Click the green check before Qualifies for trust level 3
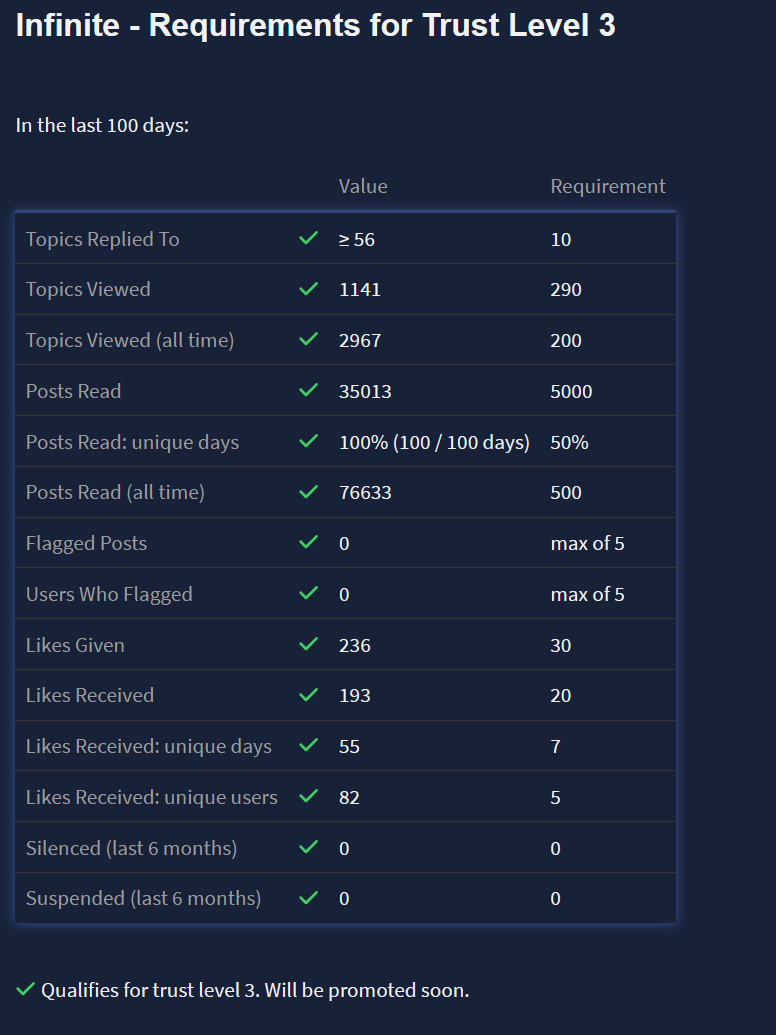 point(26,990)
